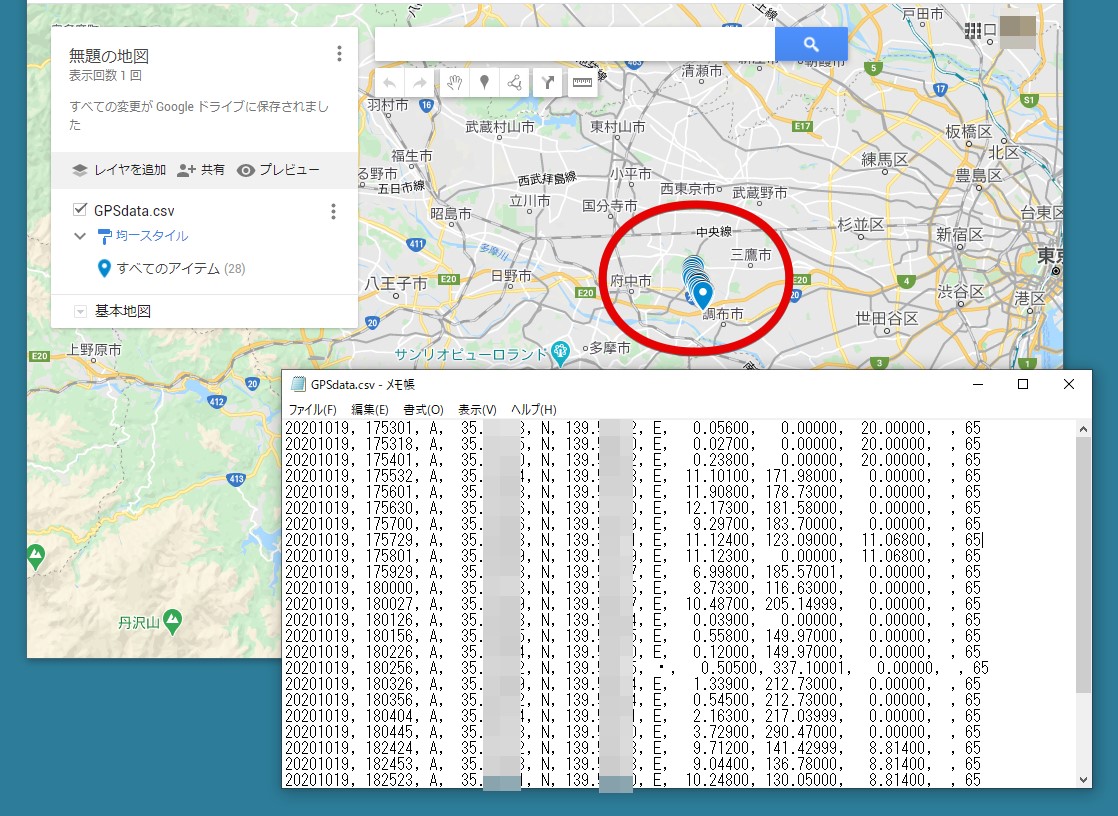Open 書式(O) menu in Notepad
The width and height of the screenshot is (1118, 816).
424,409
